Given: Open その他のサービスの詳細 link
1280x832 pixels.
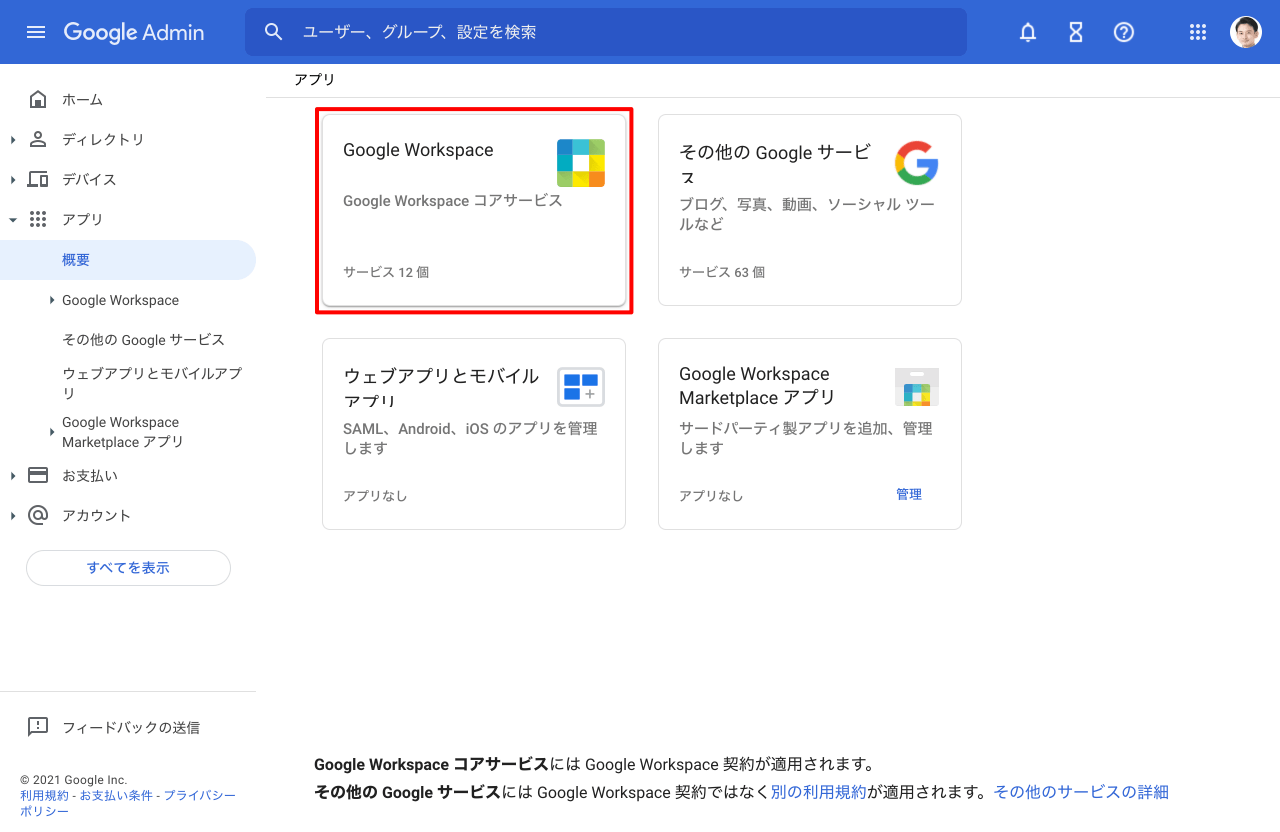Looking at the screenshot, I should (x=1081, y=792).
